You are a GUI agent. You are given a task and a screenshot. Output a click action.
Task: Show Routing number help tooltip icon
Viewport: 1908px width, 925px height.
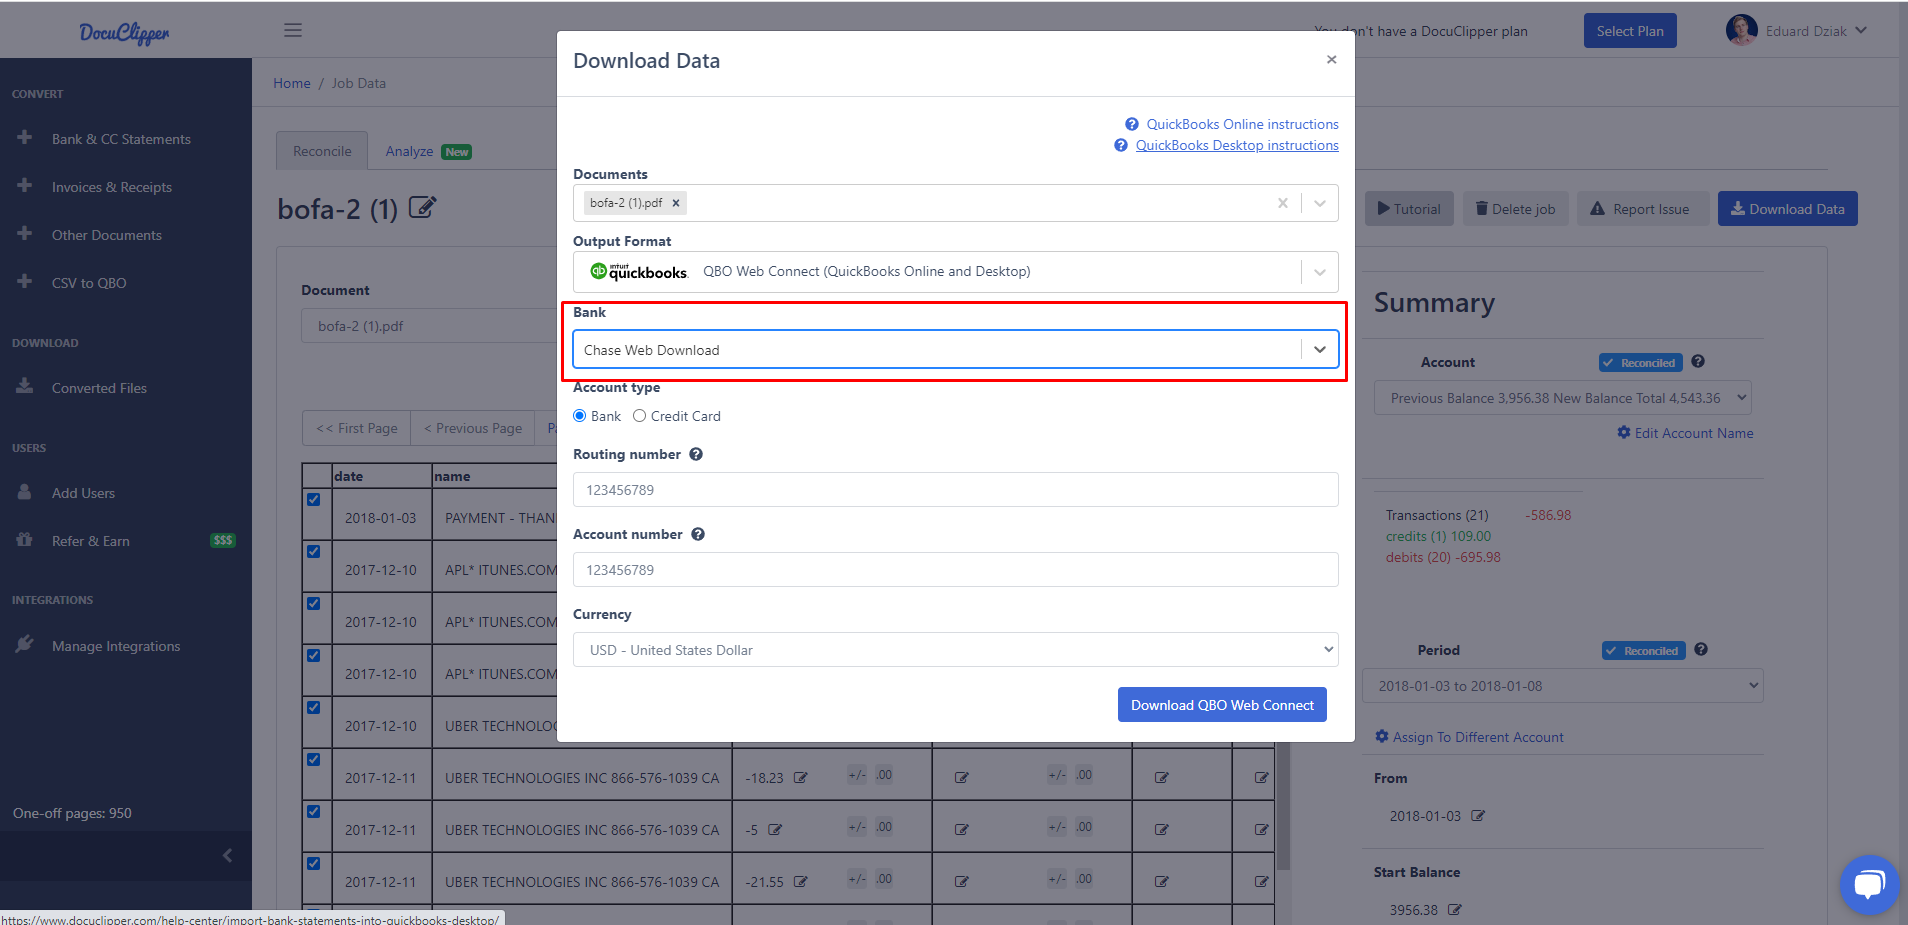(696, 454)
